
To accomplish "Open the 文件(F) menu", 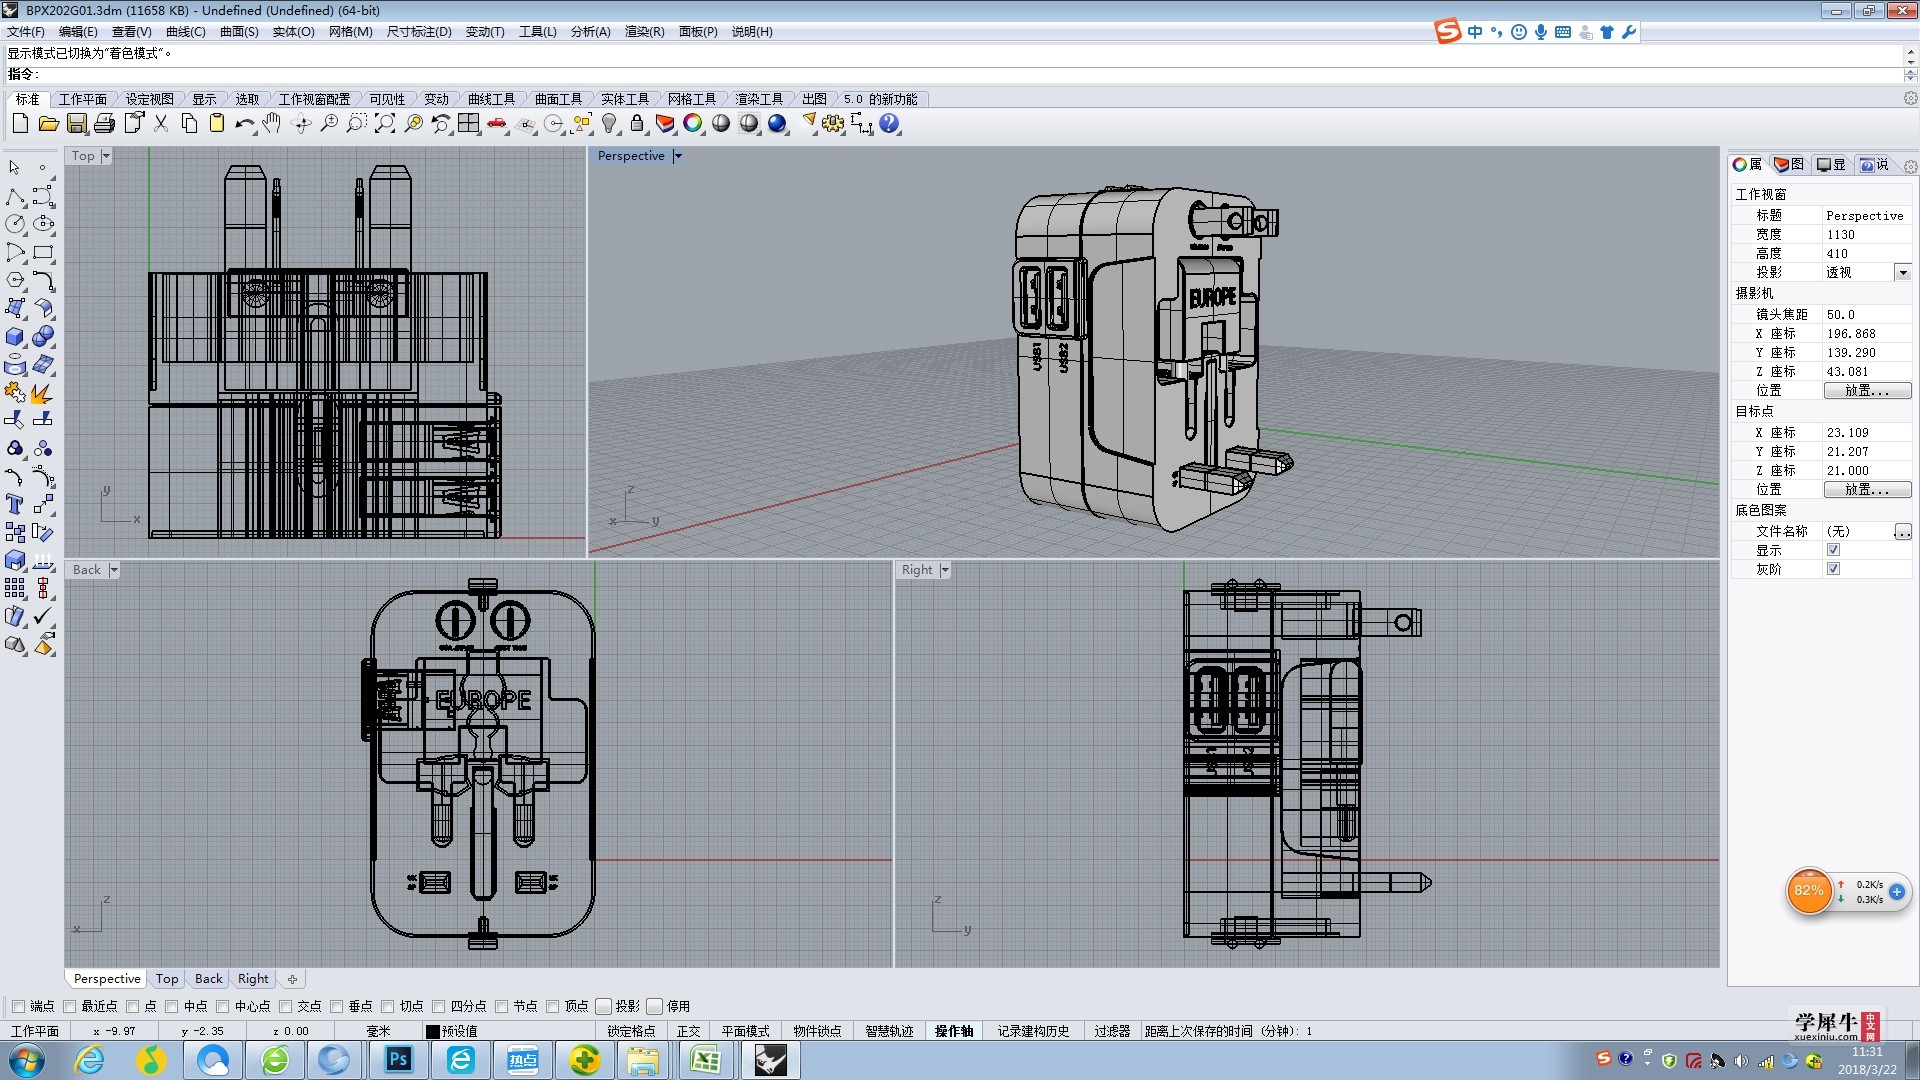I will pos(26,32).
